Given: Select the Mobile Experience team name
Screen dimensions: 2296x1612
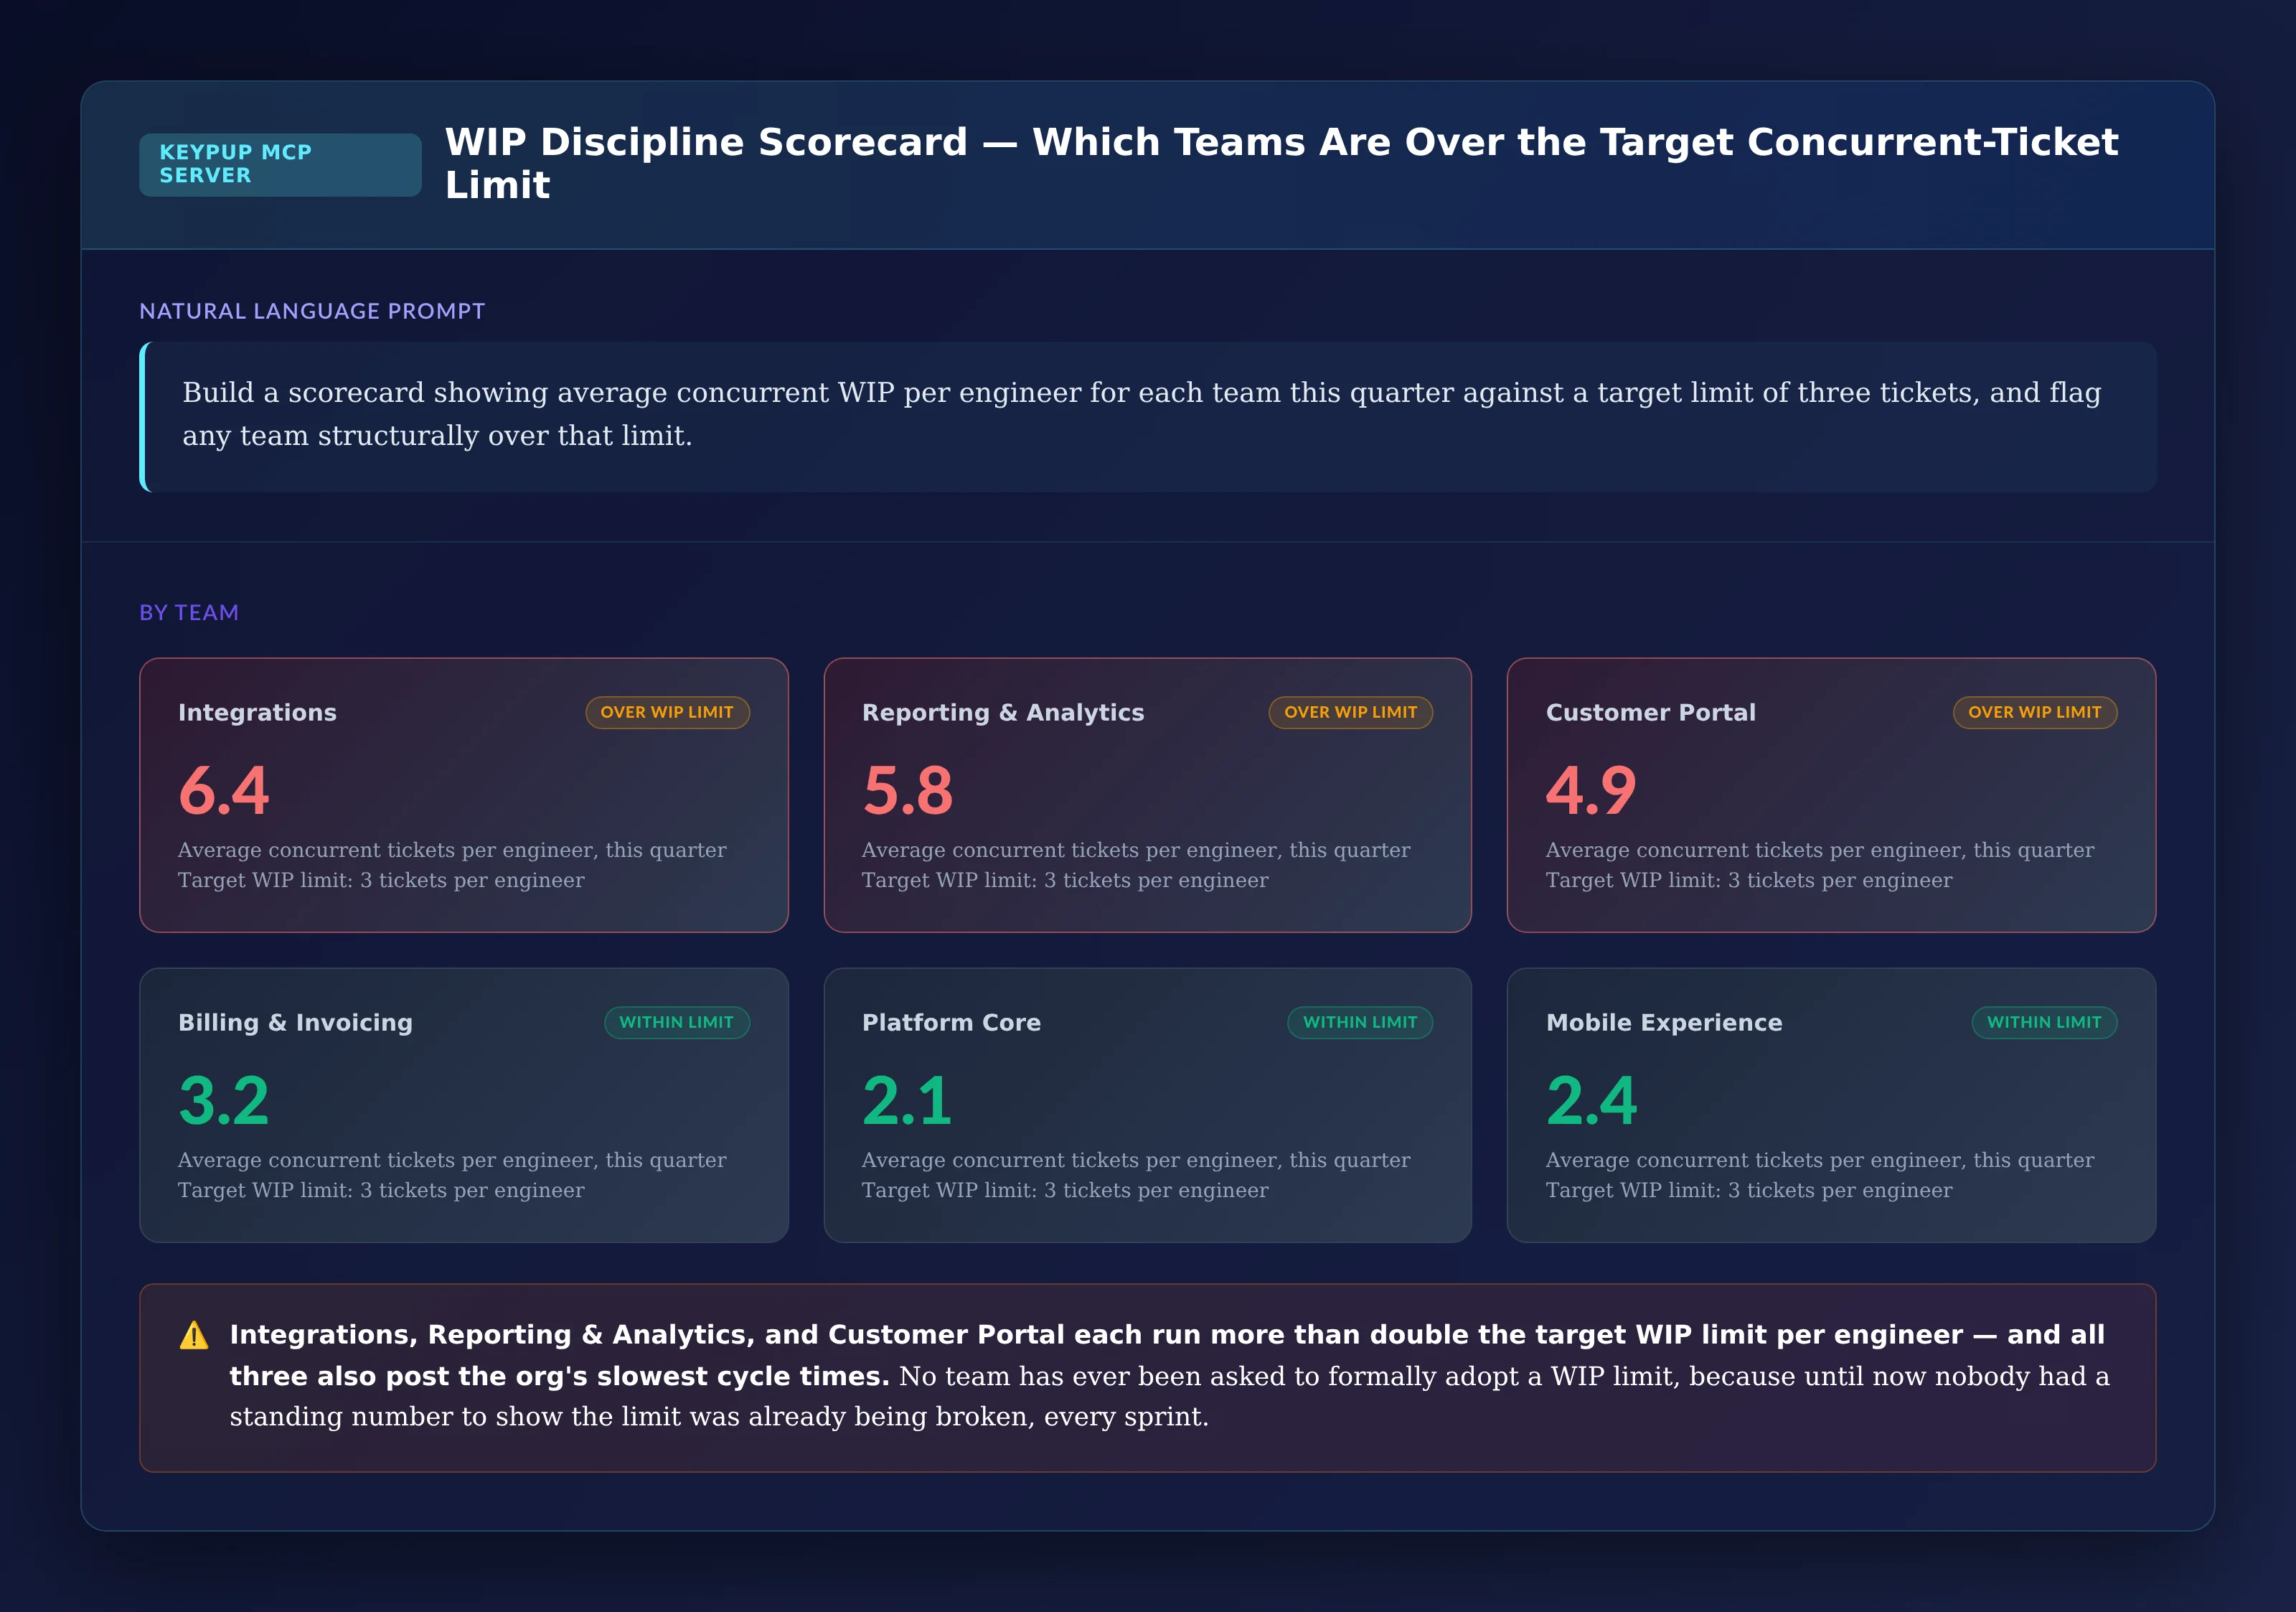Looking at the screenshot, I should pyautogui.click(x=1664, y=1022).
